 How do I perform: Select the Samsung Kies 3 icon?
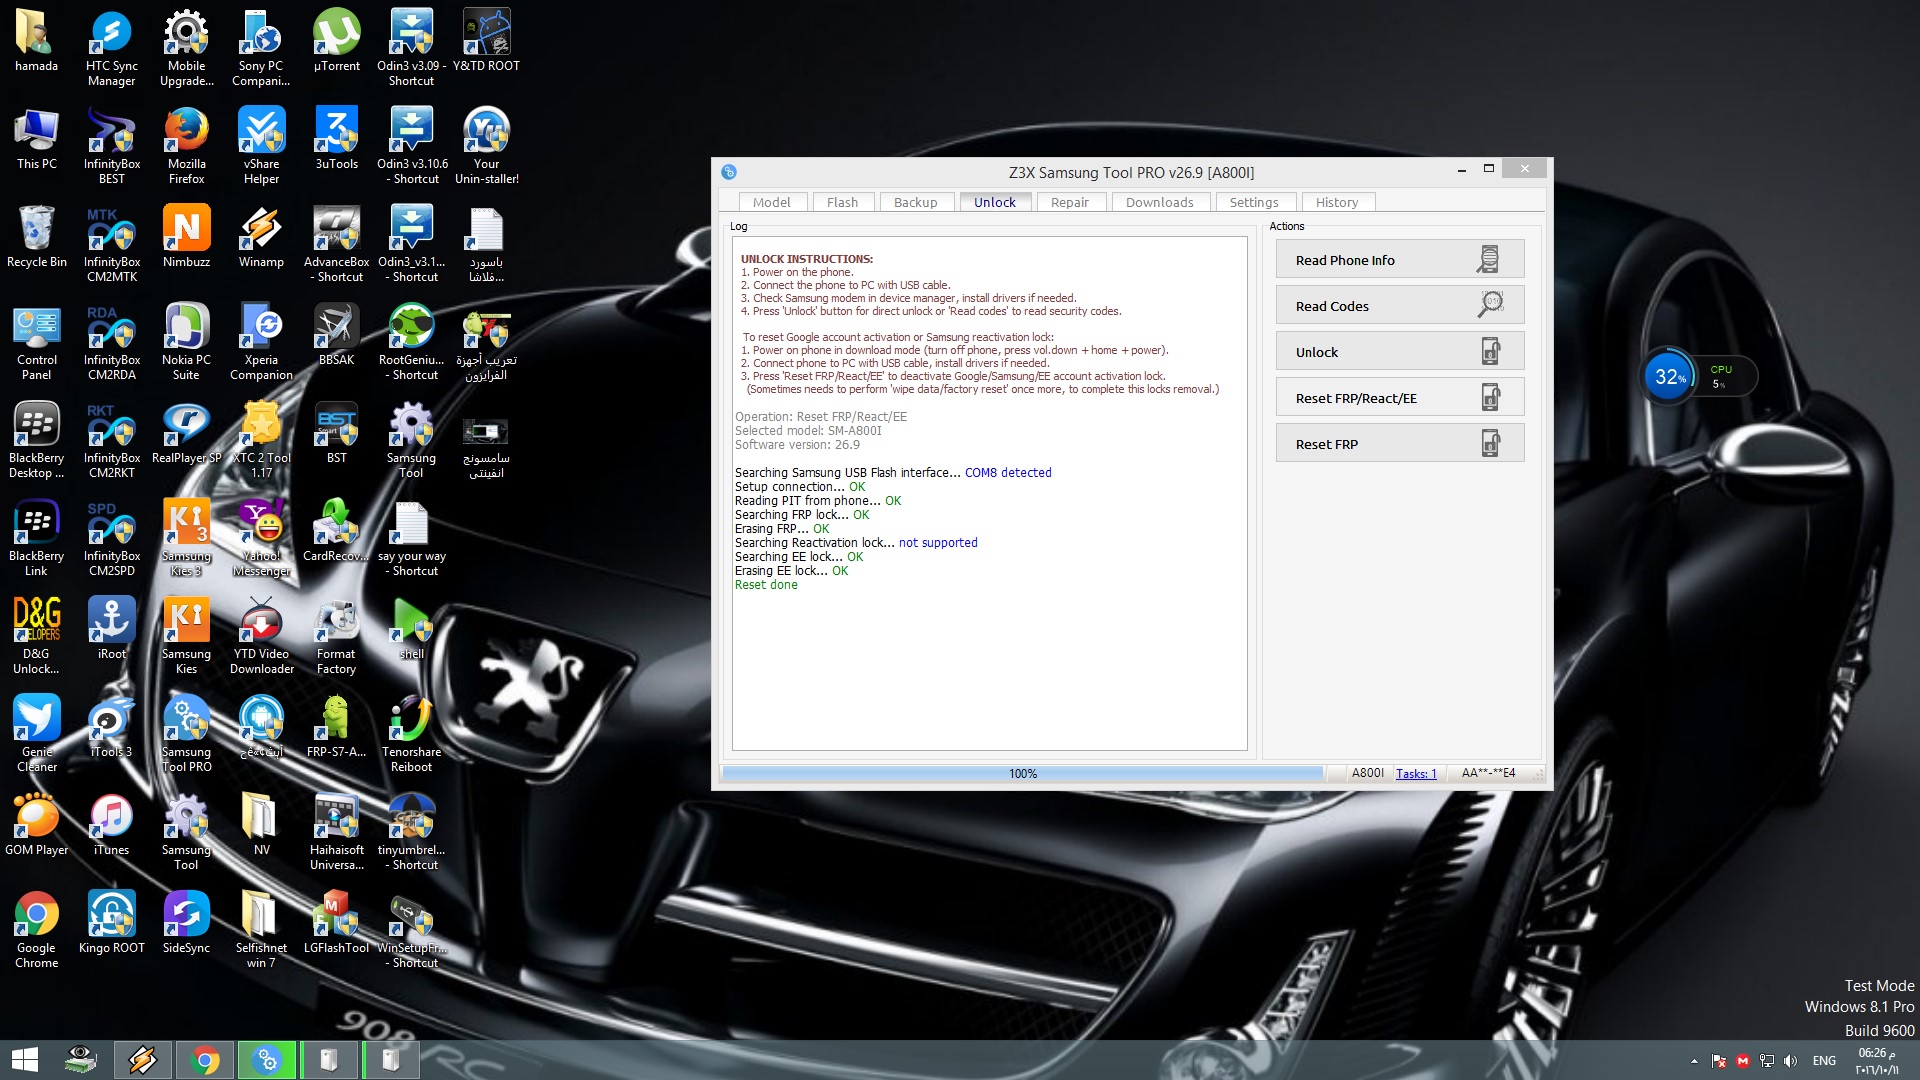coord(186,539)
